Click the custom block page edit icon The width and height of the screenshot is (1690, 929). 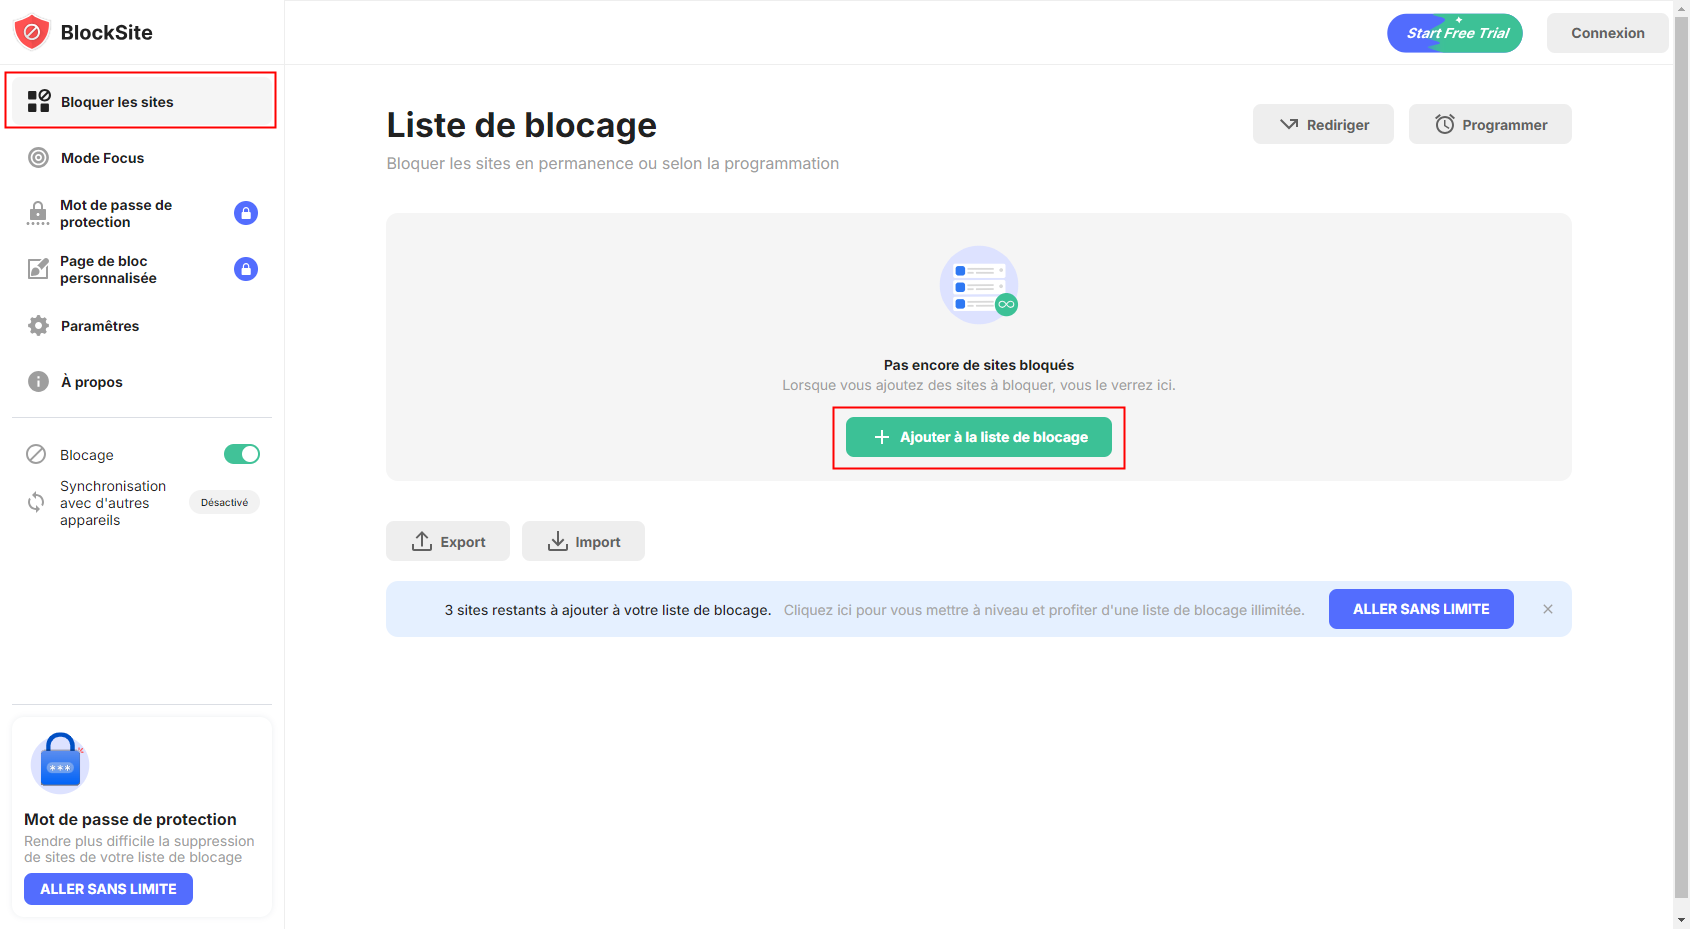coord(38,269)
